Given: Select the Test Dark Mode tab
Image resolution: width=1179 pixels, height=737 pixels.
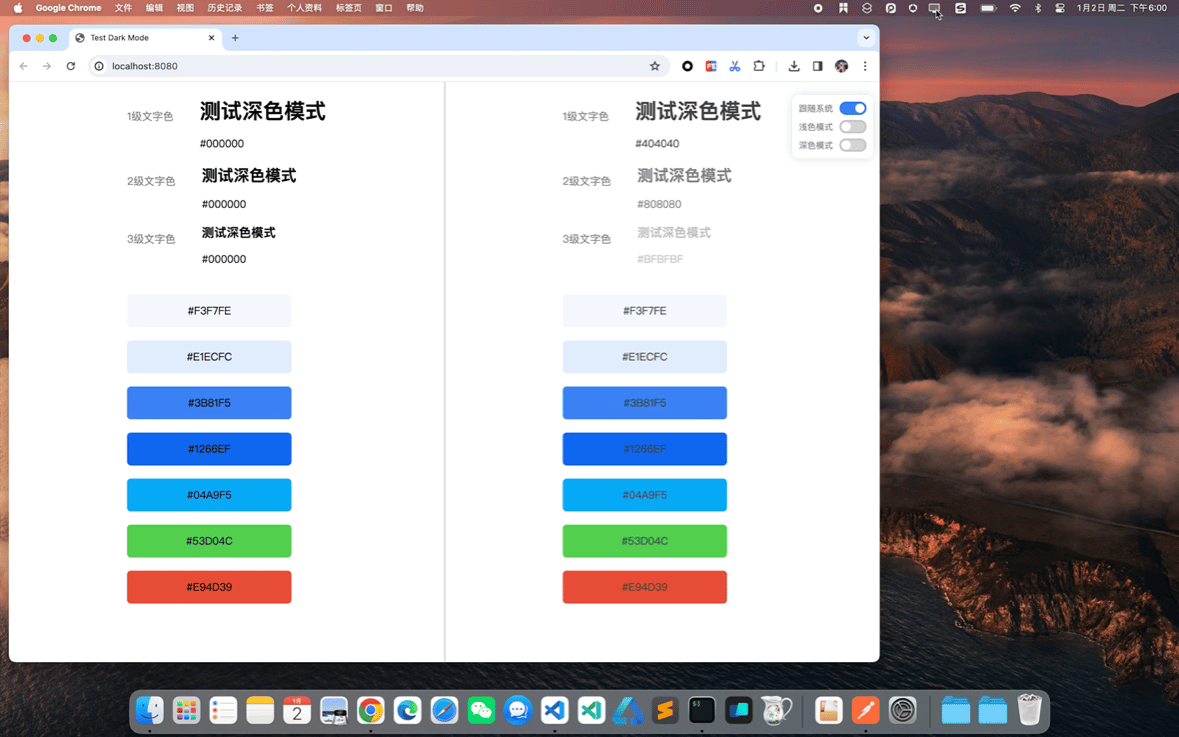Looking at the screenshot, I should pos(146,38).
